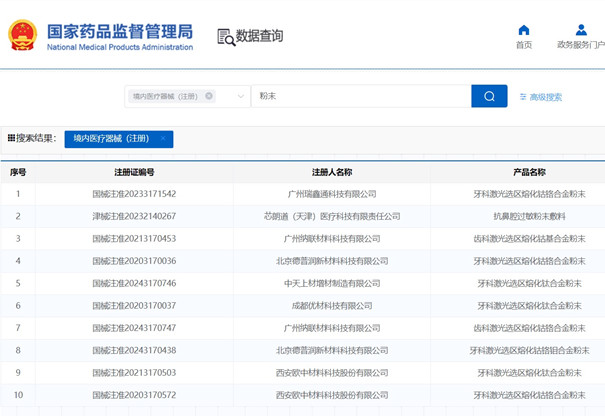
Task: Close the blue 境内医疗器械 (注册) result filter
Action: (x=163, y=139)
